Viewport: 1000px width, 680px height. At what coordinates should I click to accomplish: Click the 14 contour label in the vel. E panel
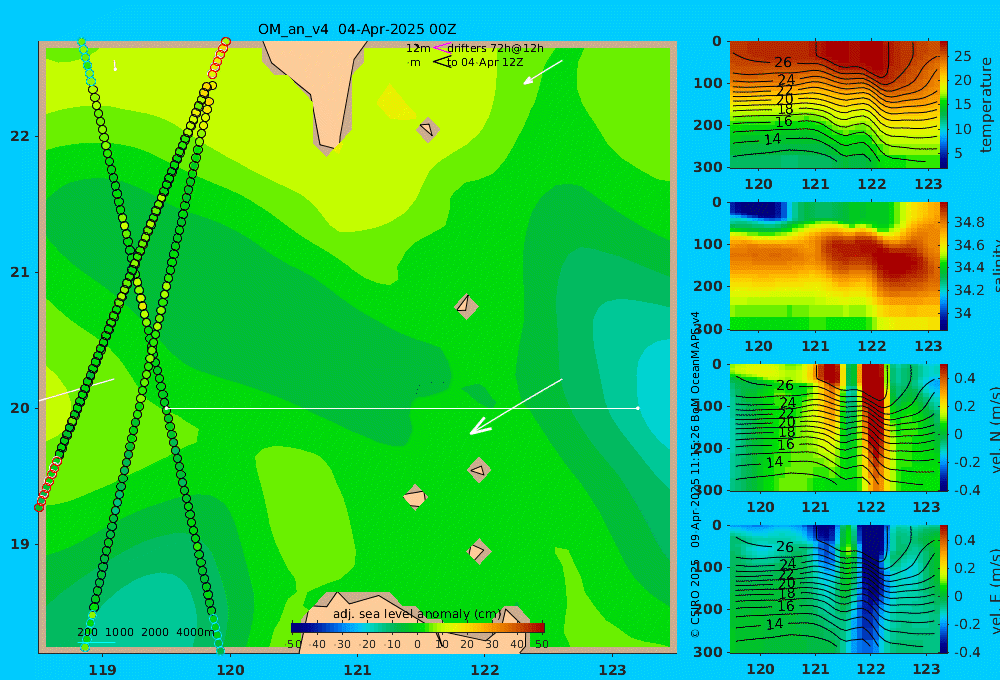click(774, 624)
